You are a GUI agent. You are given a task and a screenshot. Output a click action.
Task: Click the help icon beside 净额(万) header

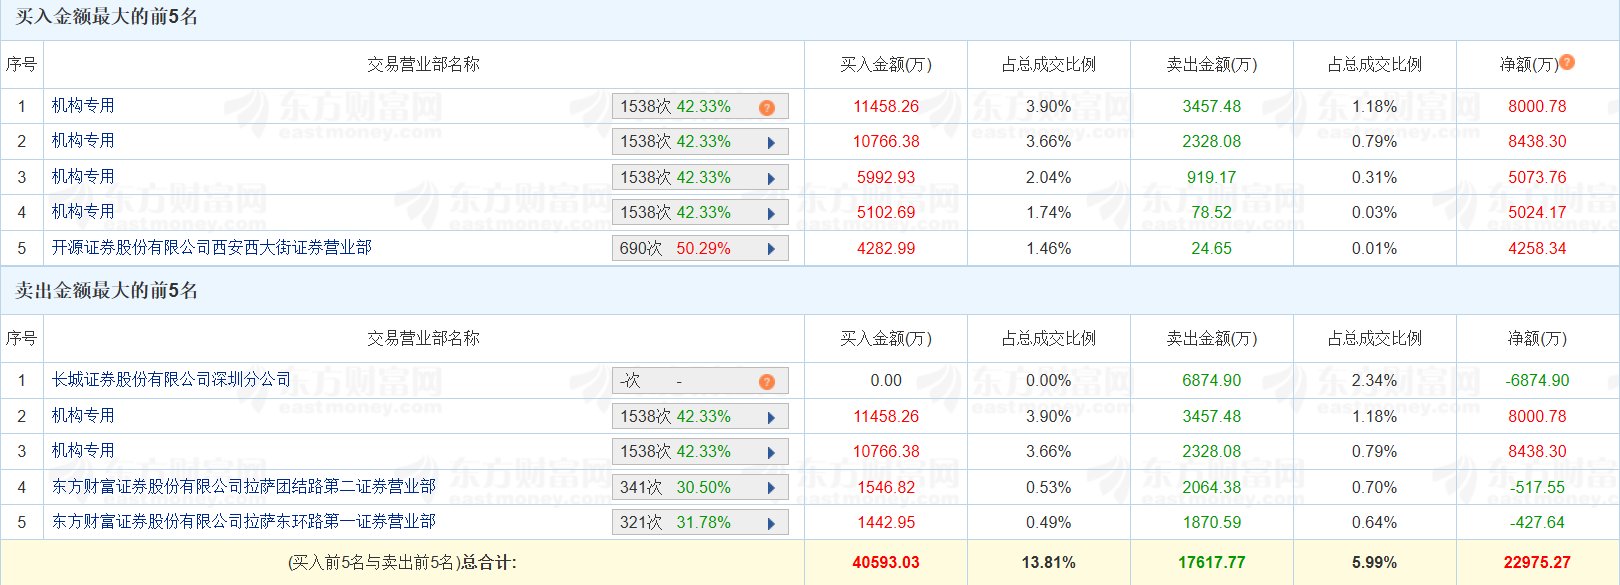[1567, 62]
